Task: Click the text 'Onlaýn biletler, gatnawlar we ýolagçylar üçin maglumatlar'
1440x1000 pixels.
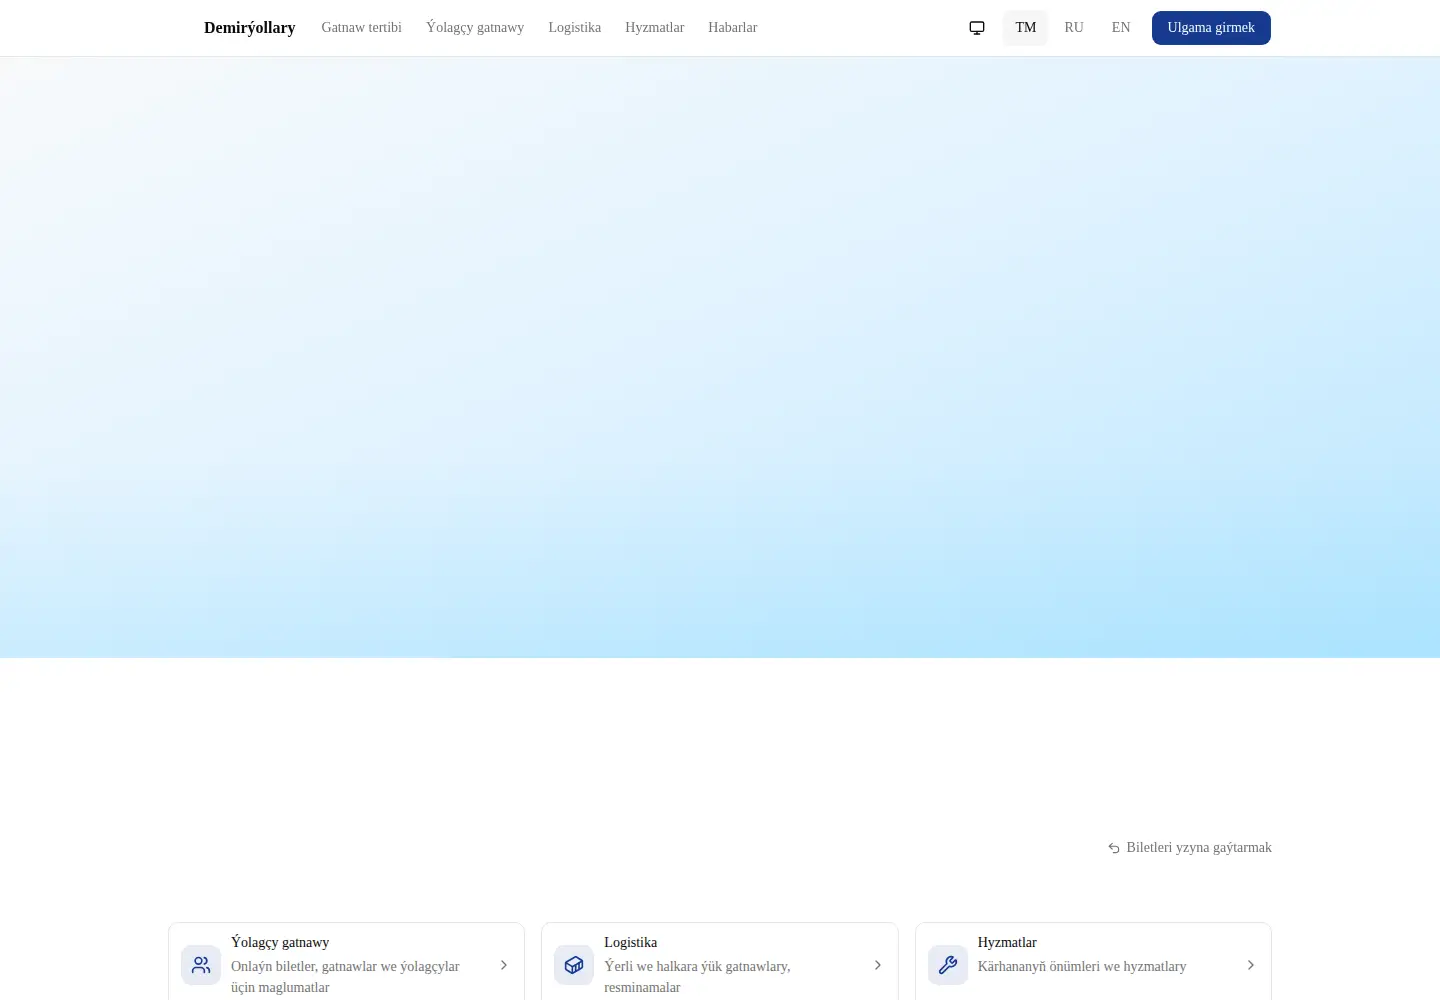Action: click(x=345, y=977)
